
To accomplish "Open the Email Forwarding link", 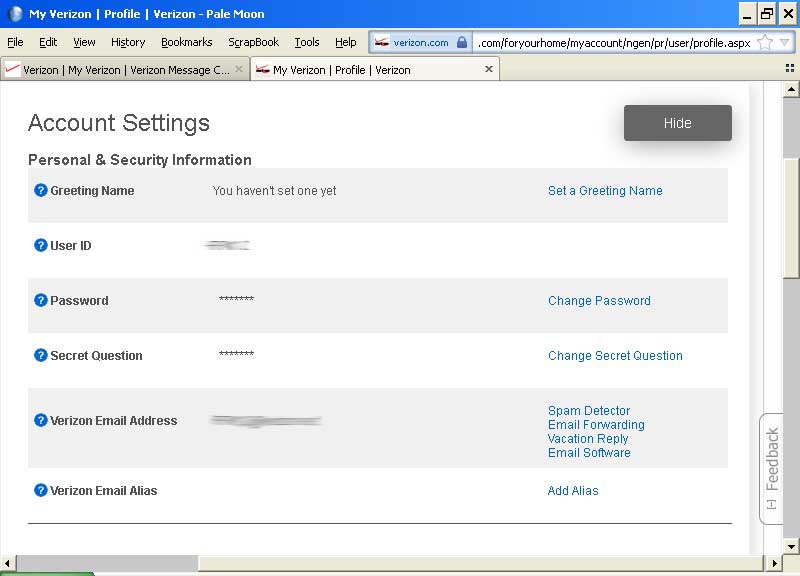I will (x=596, y=424).
